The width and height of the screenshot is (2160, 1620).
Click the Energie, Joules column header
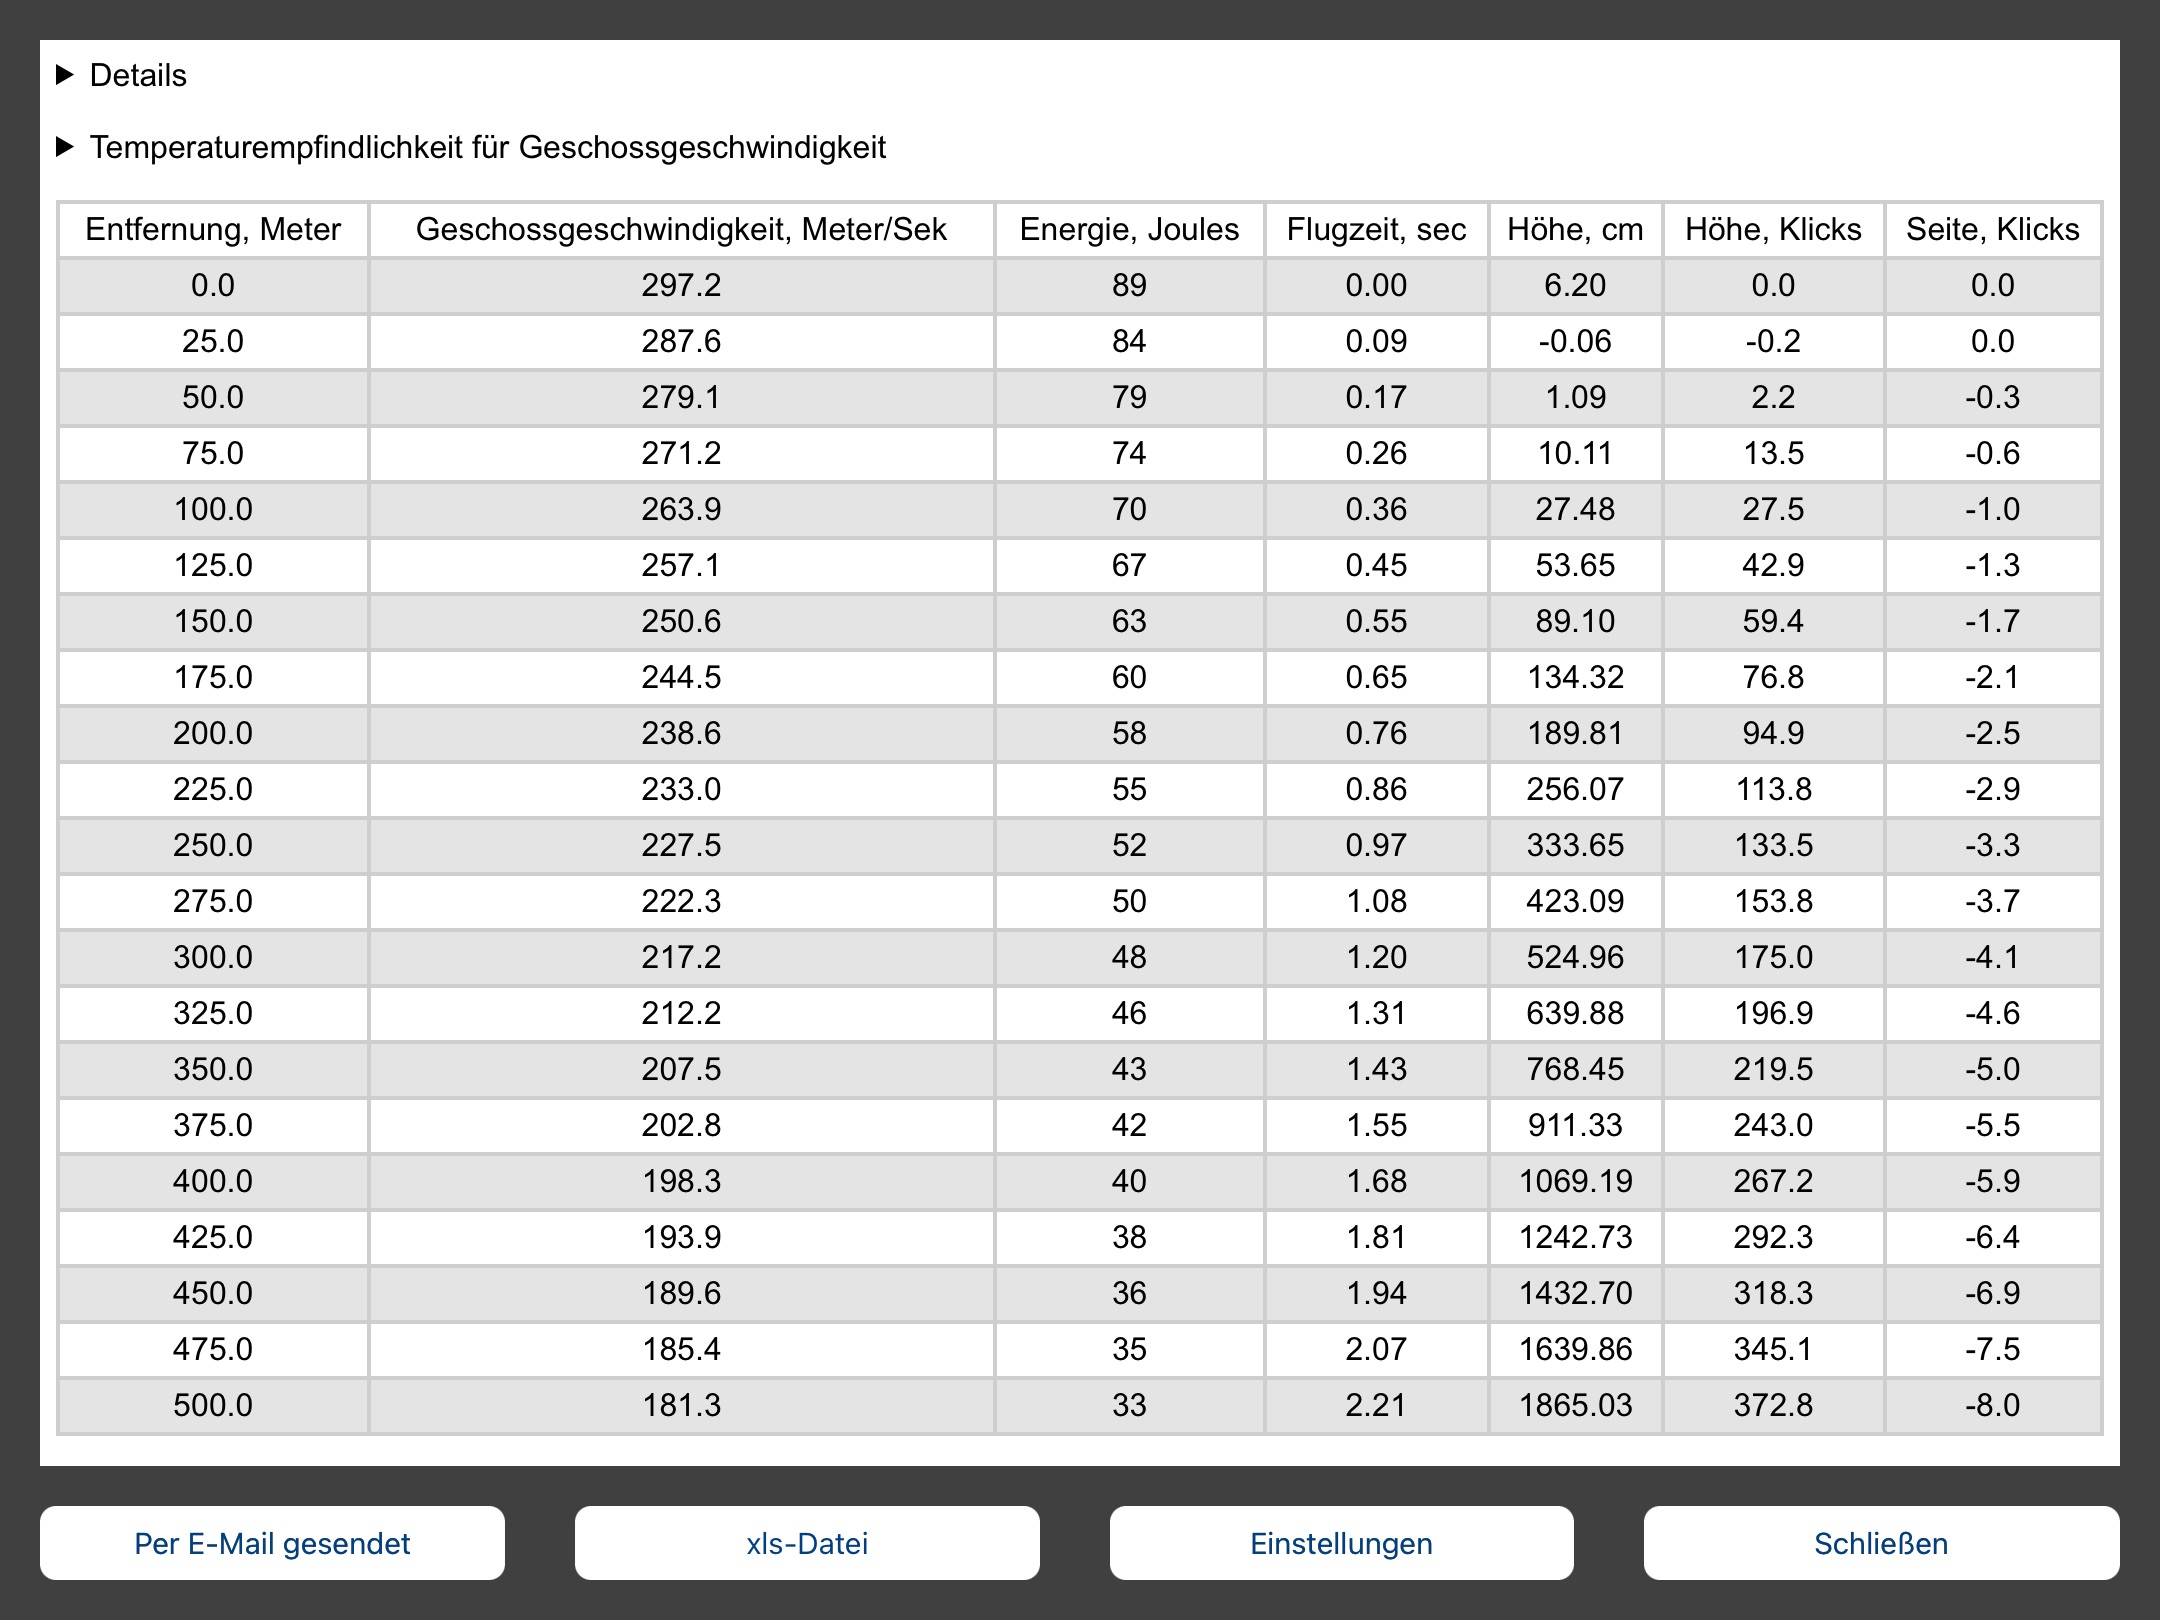pos(1129,229)
